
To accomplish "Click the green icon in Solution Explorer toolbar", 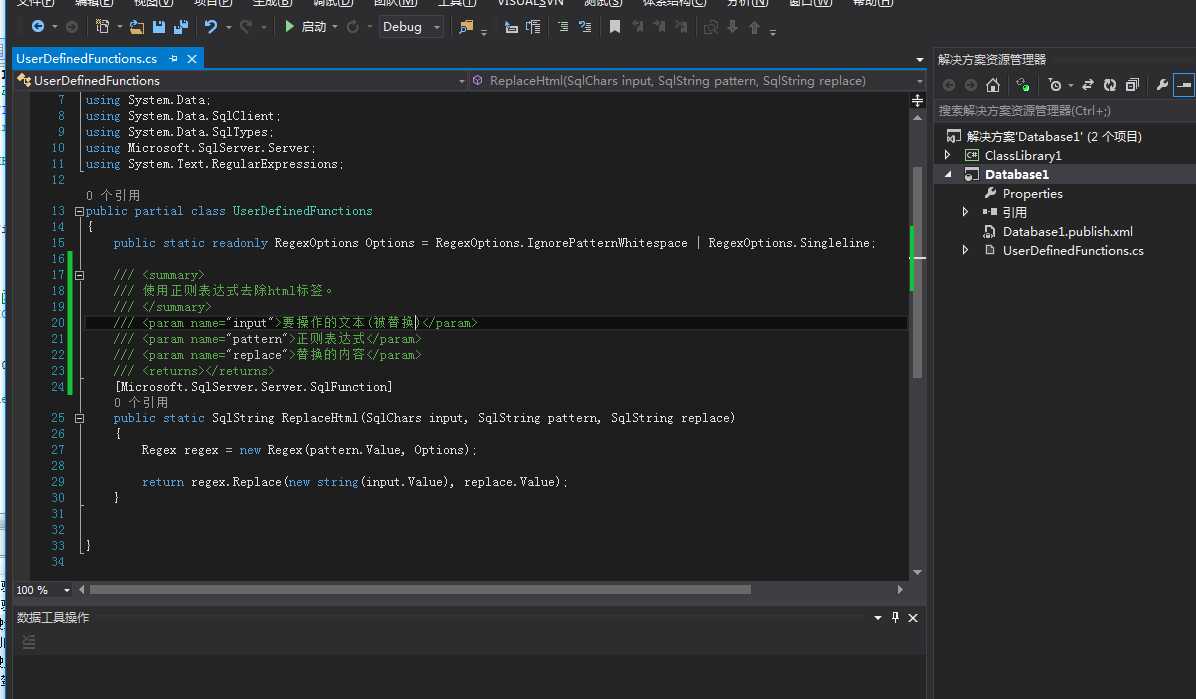I will point(1023,85).
